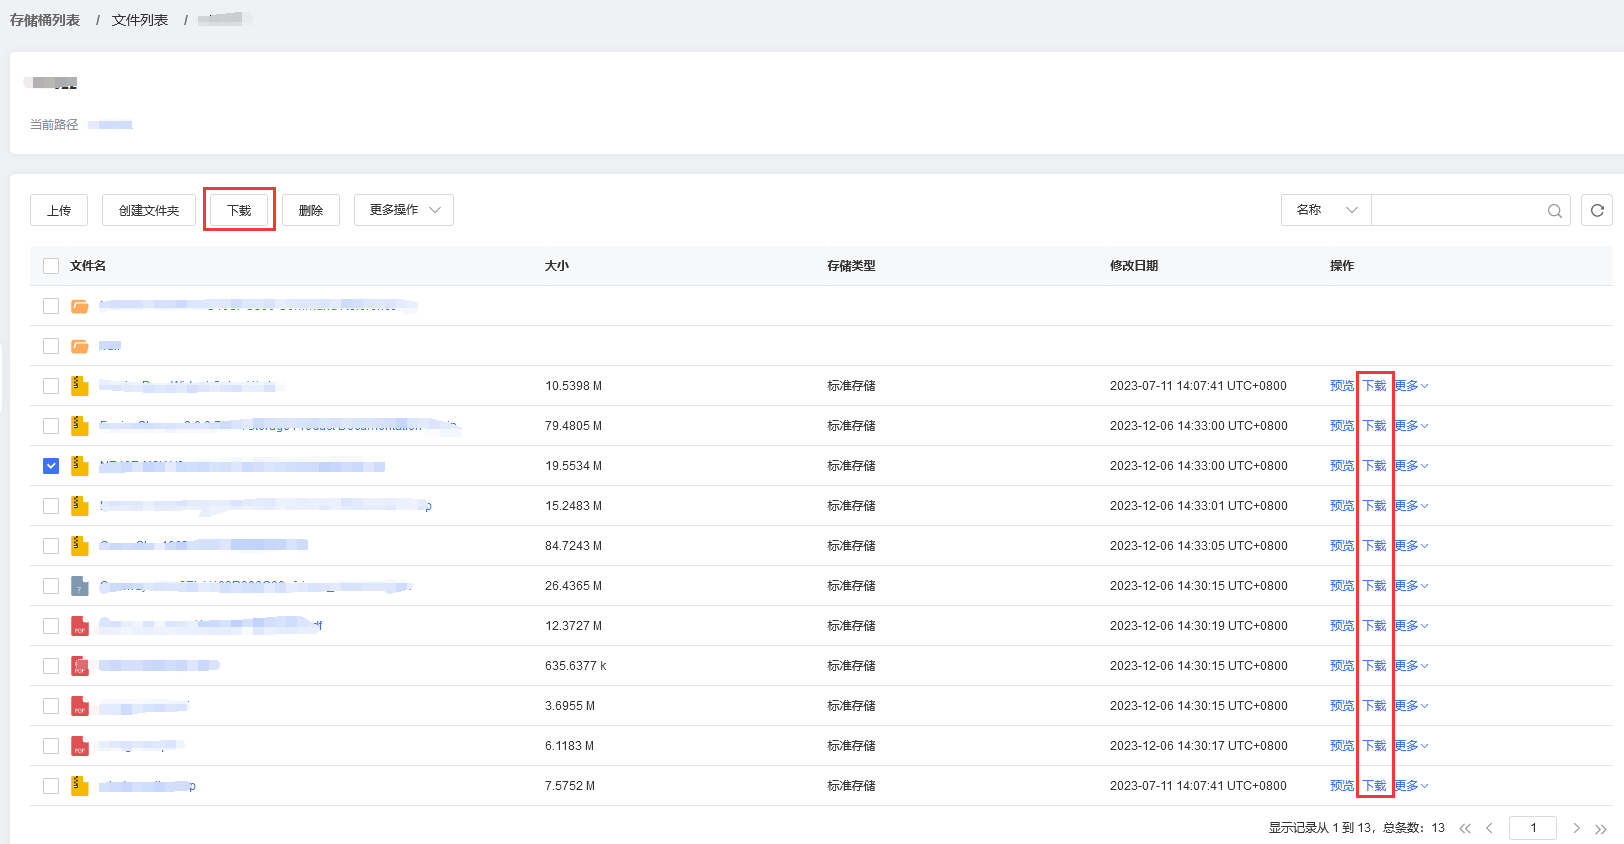Expand 更多 for the 7.5752 M file
This screenshot has height=844, width=1624.
(1411, 786)
